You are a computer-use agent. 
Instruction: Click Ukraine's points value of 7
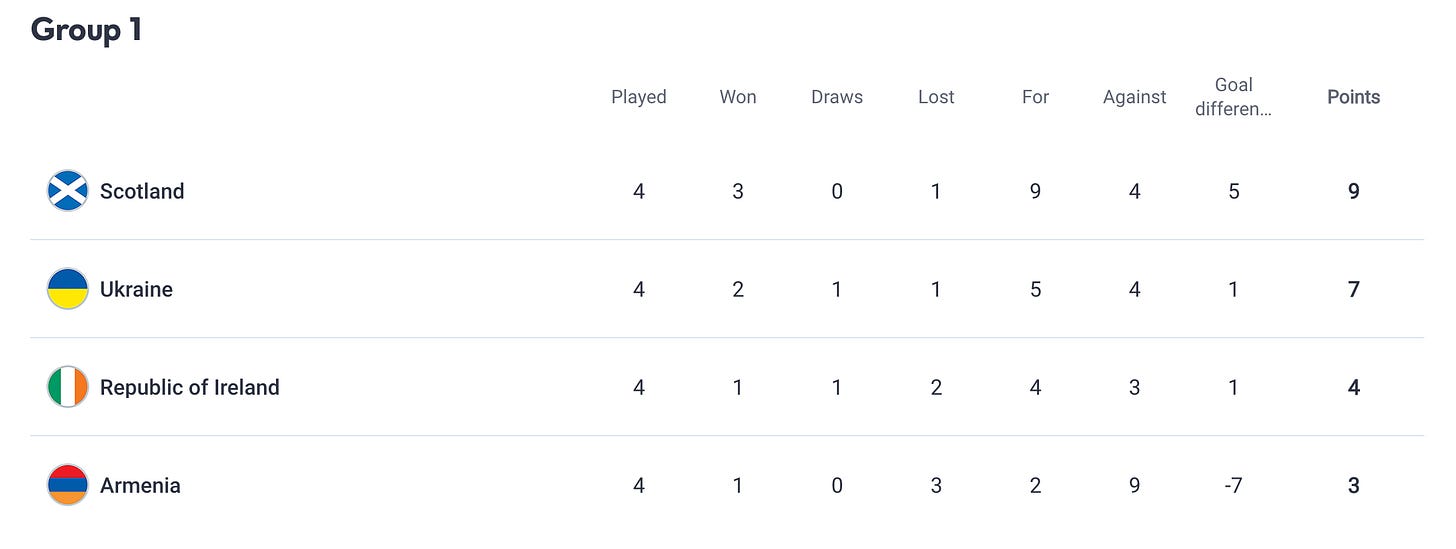[1354, 289]
